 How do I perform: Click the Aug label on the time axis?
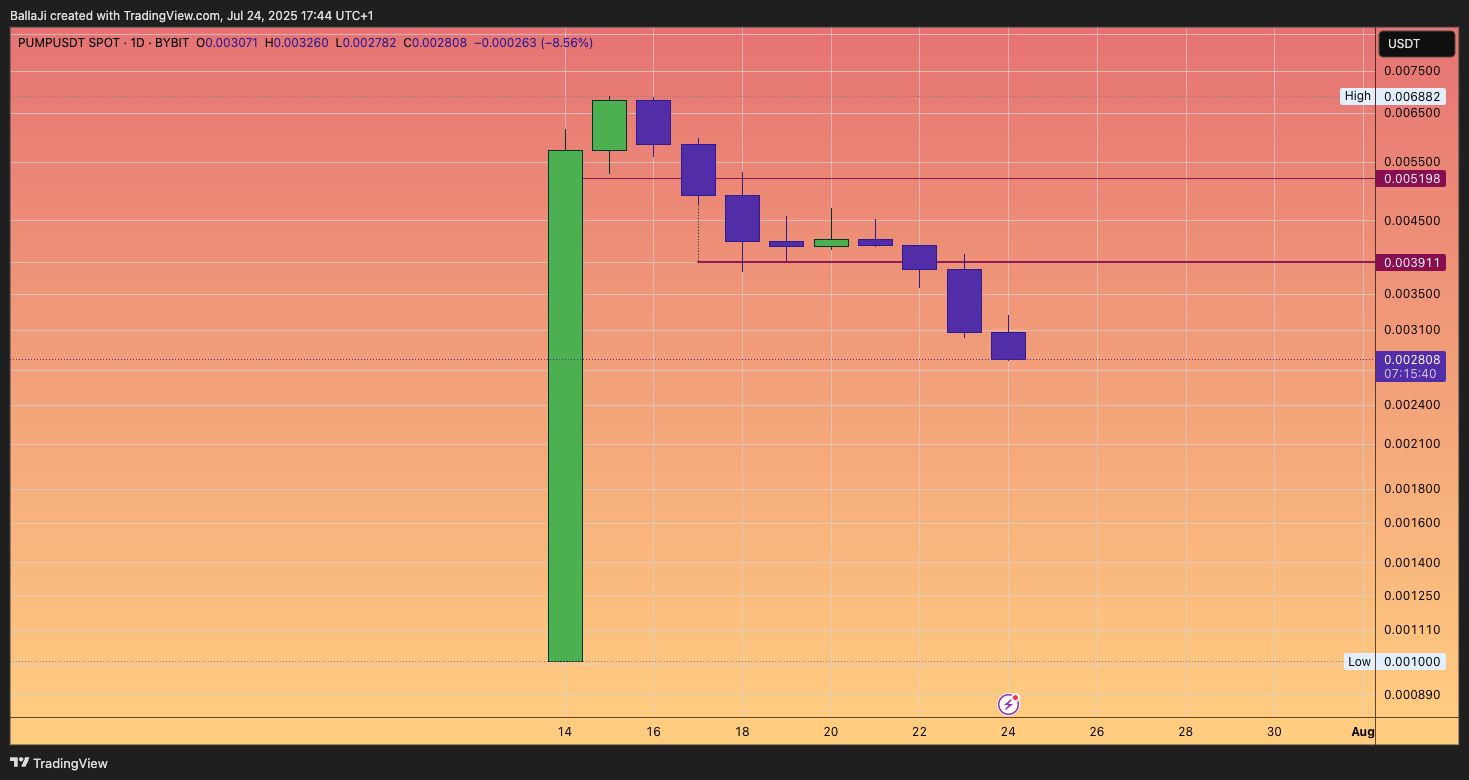tap(1362, 732)
